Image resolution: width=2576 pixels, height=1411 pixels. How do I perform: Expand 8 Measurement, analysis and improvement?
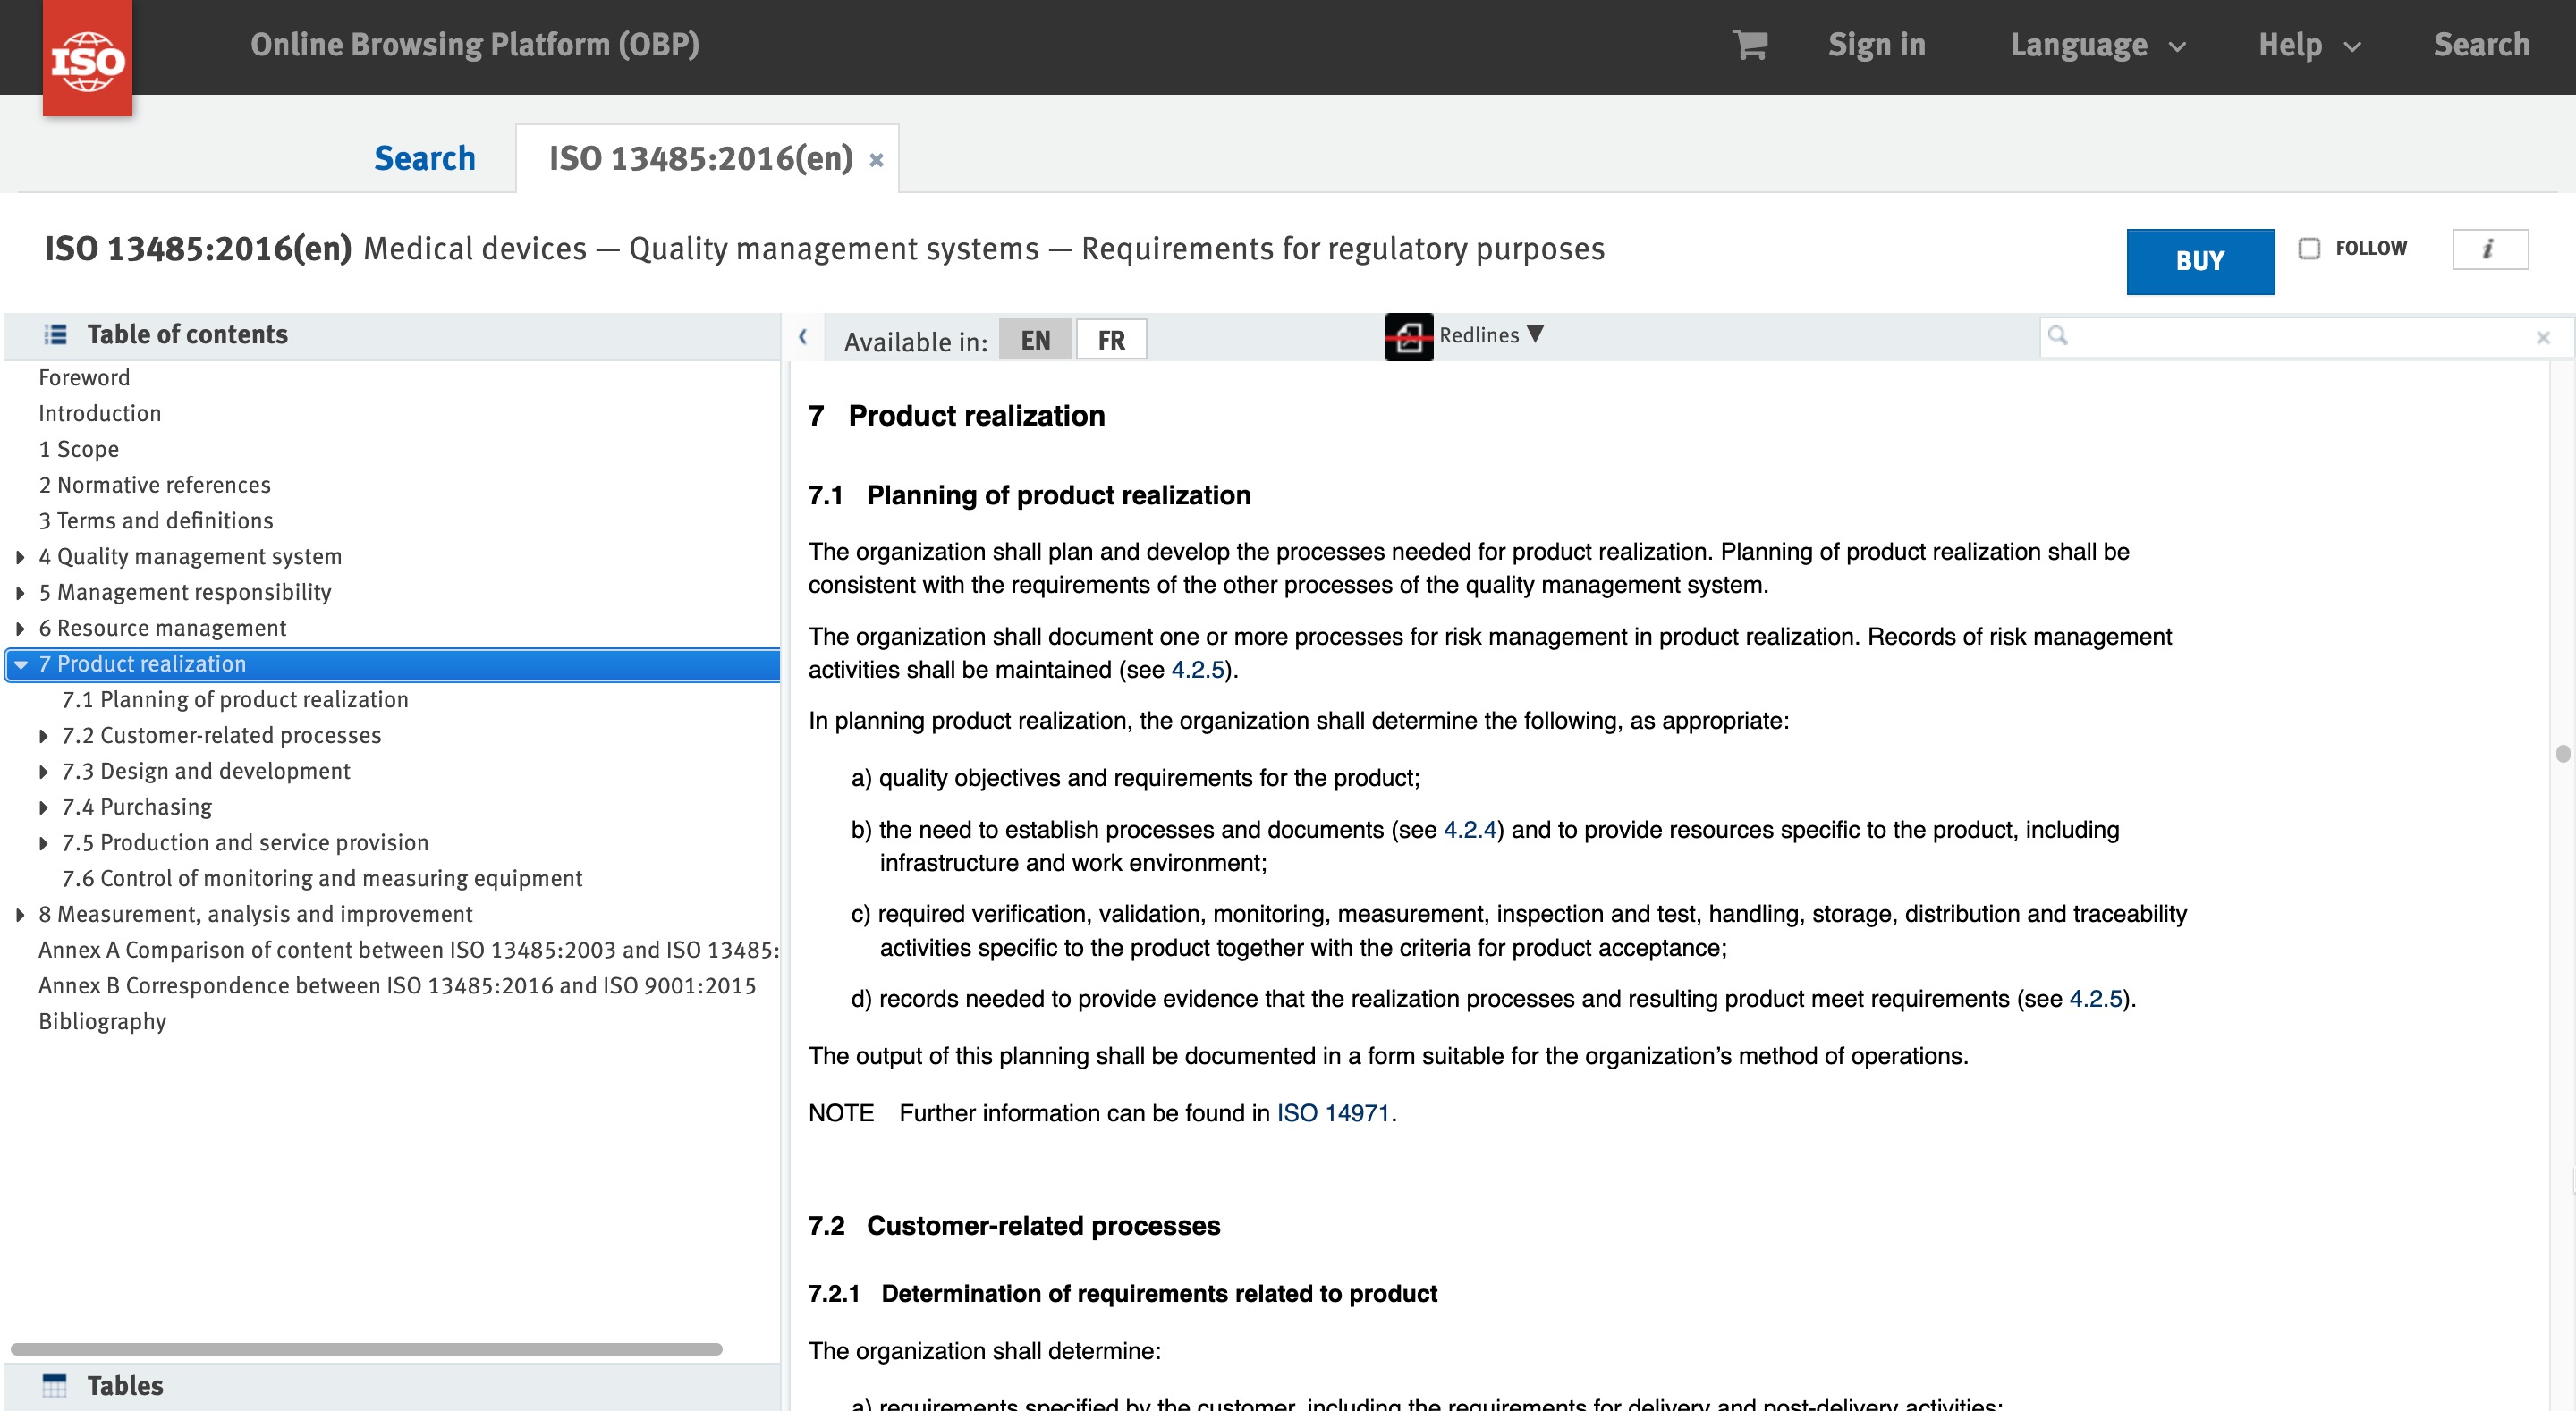20,915
